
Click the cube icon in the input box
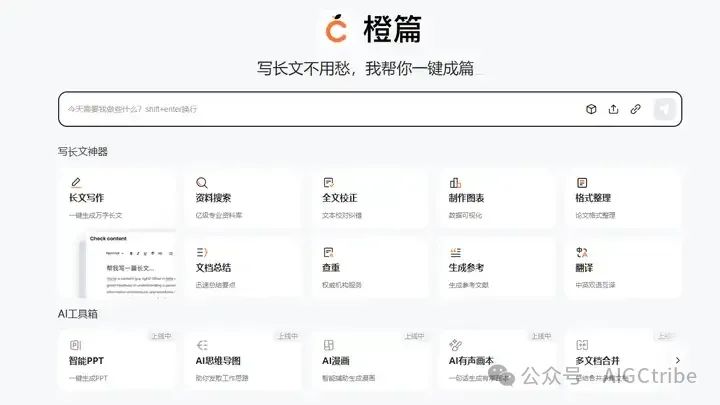[591, 109]
